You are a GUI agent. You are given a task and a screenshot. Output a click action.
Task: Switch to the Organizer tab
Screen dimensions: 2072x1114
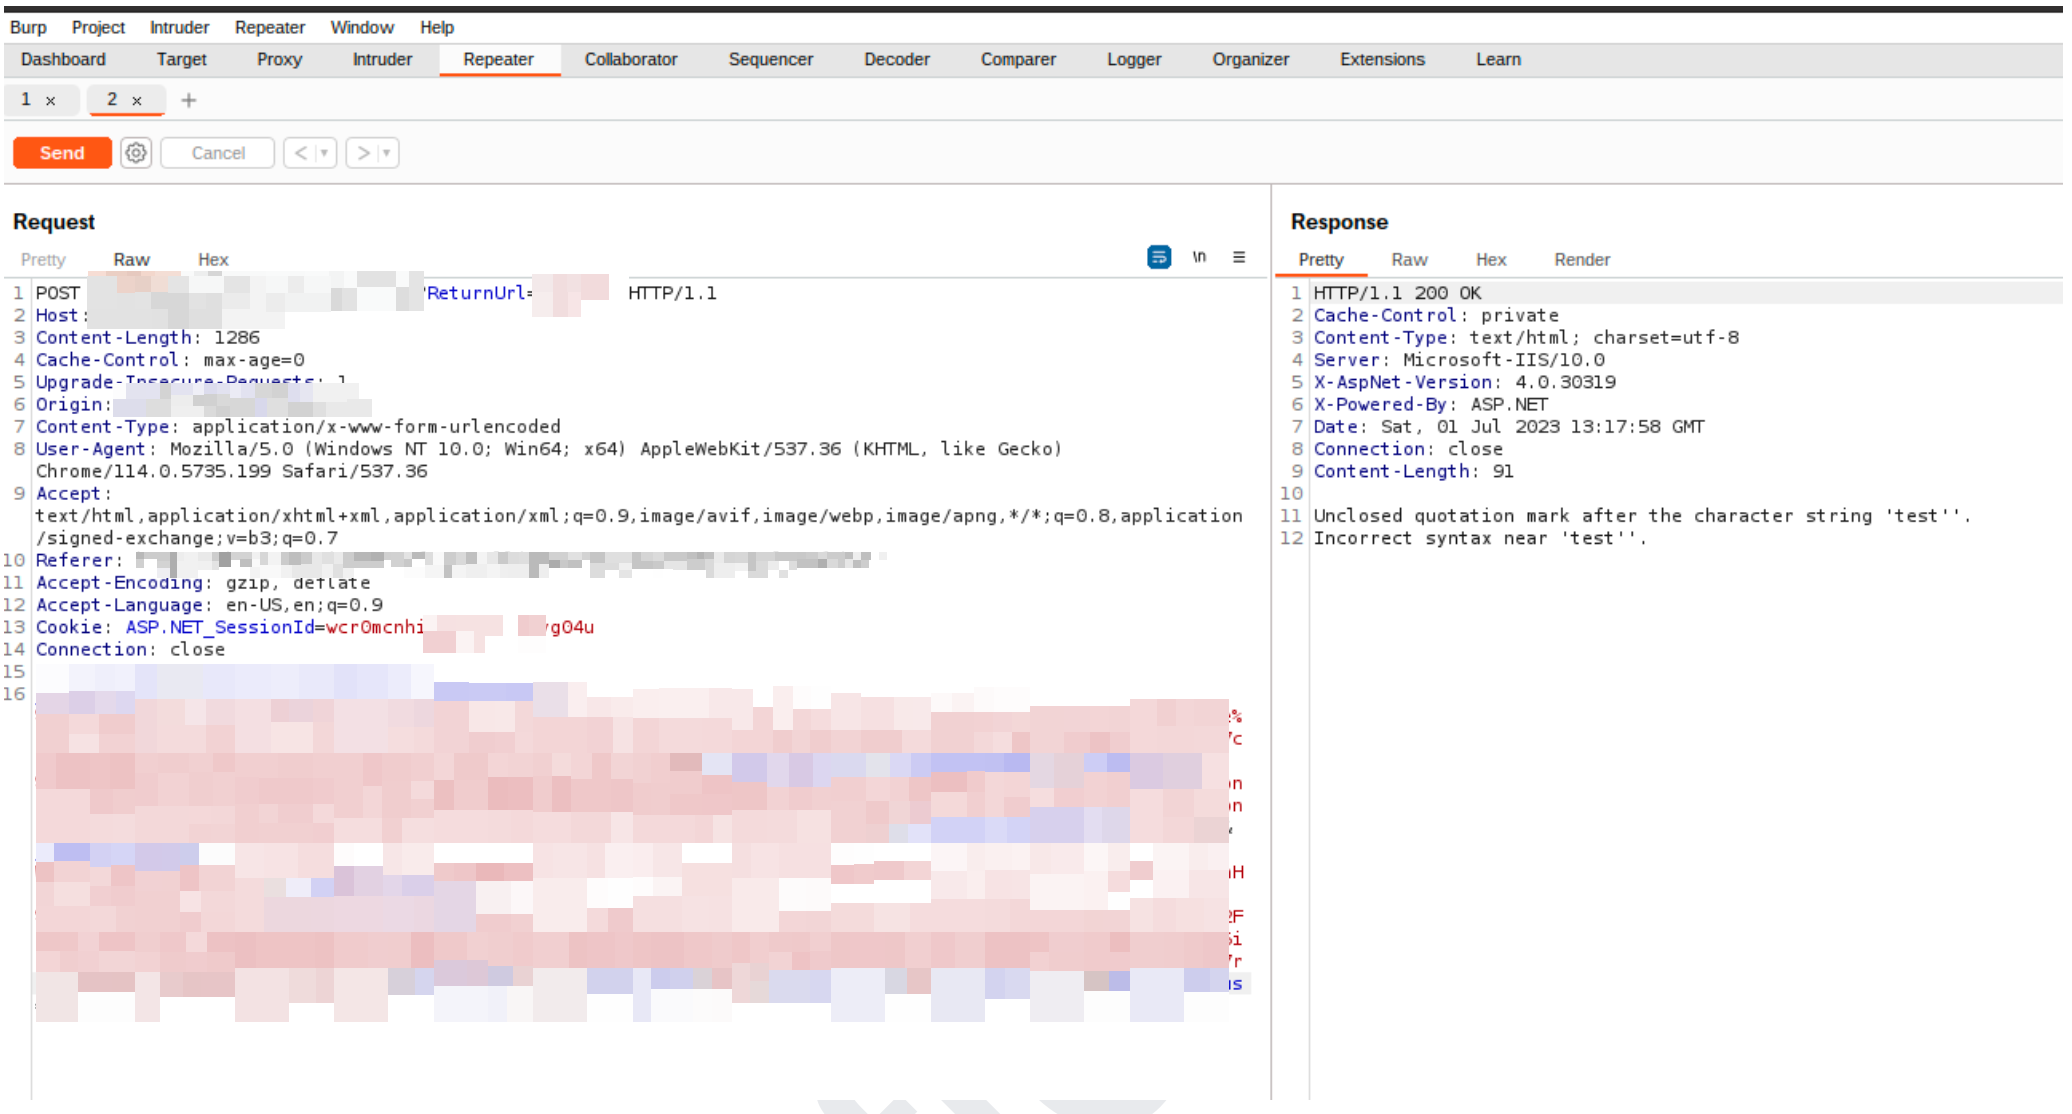click(x=1250, y=59)
